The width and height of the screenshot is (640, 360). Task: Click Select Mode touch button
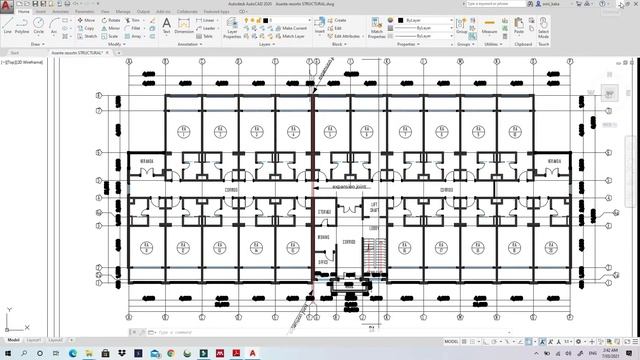[543, 28]
